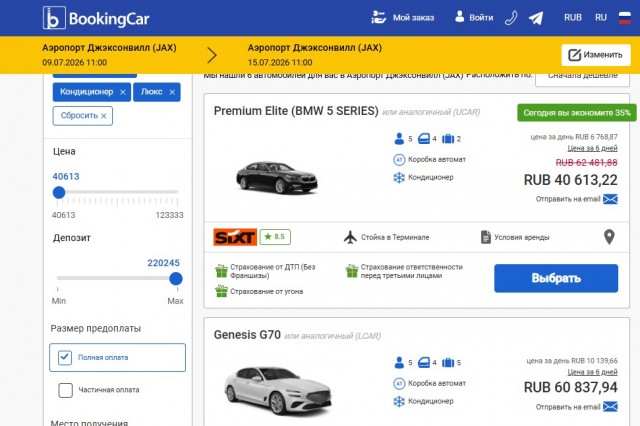Click the Цена slider handle
Viewport: 640px width, 426px height.
[59, 192]
